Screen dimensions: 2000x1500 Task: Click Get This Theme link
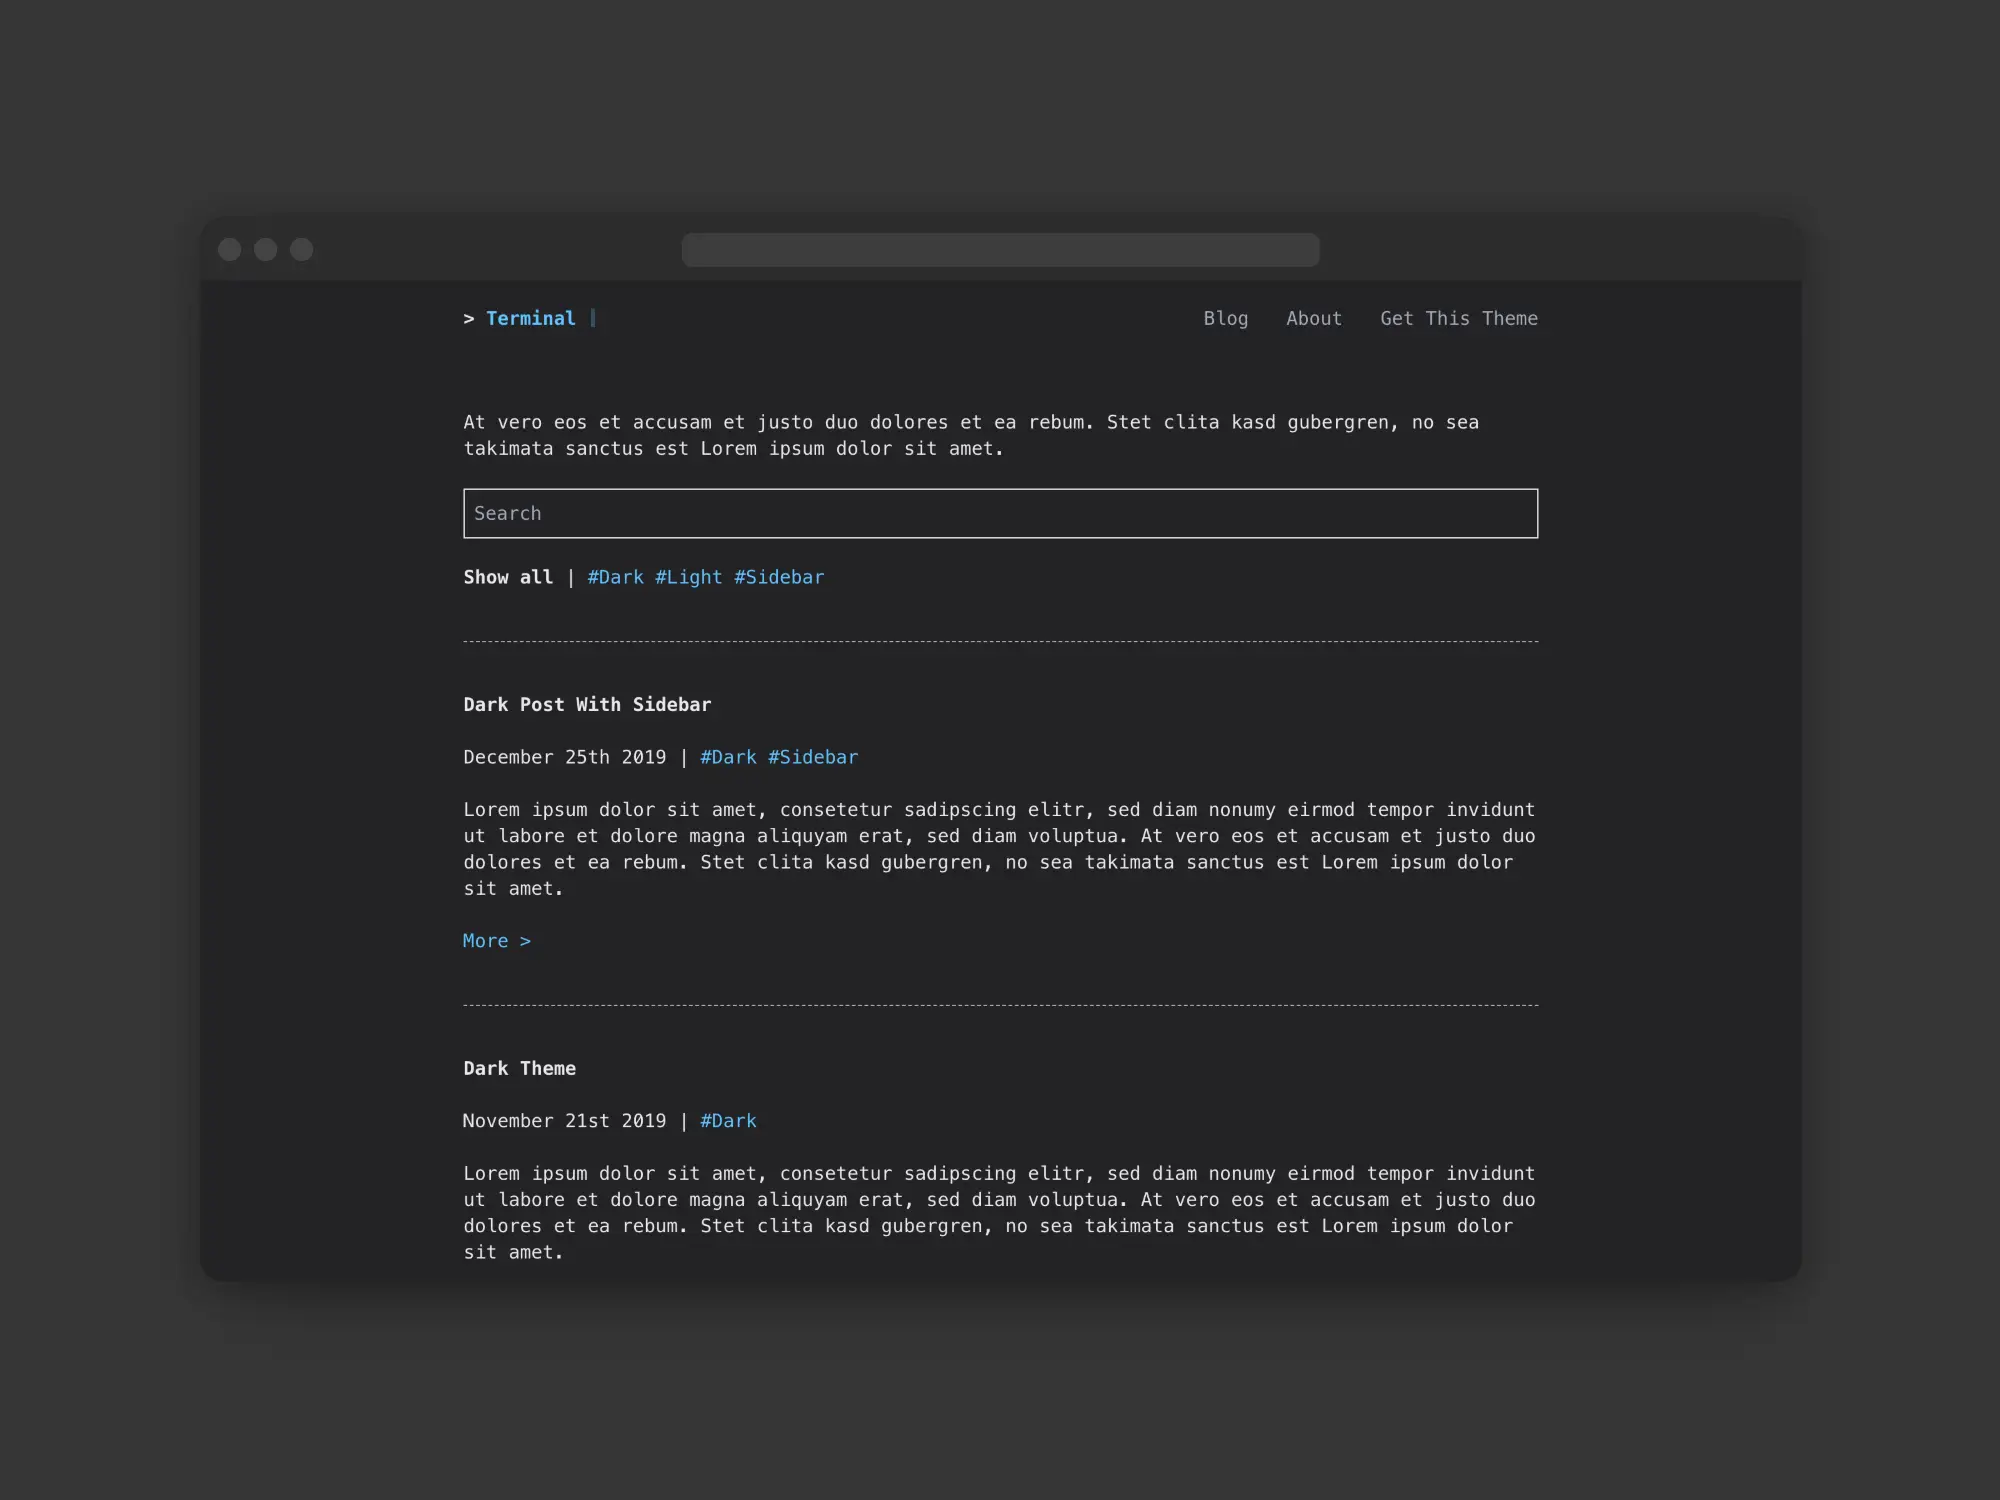1458,318
